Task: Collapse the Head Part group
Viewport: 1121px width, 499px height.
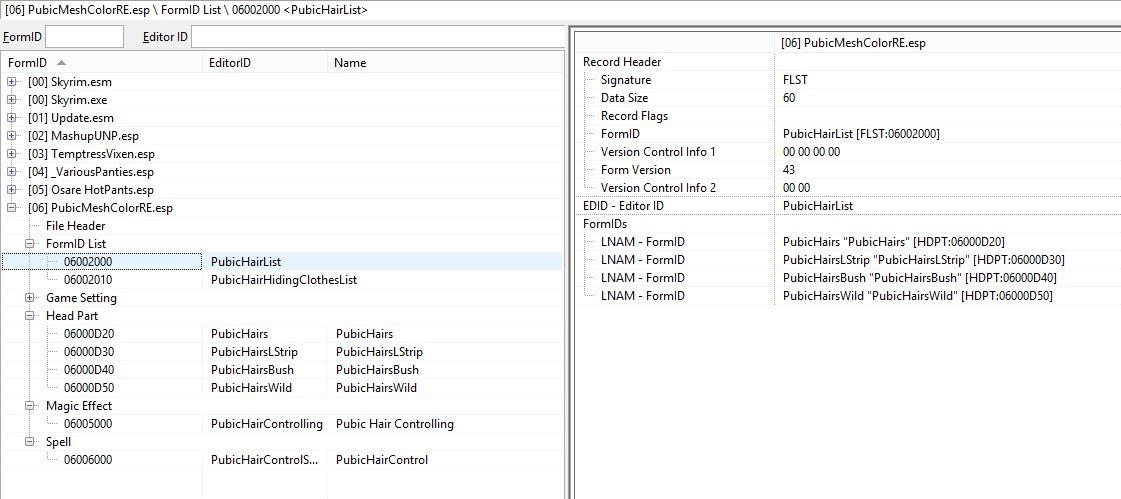Action: point(29,316)
